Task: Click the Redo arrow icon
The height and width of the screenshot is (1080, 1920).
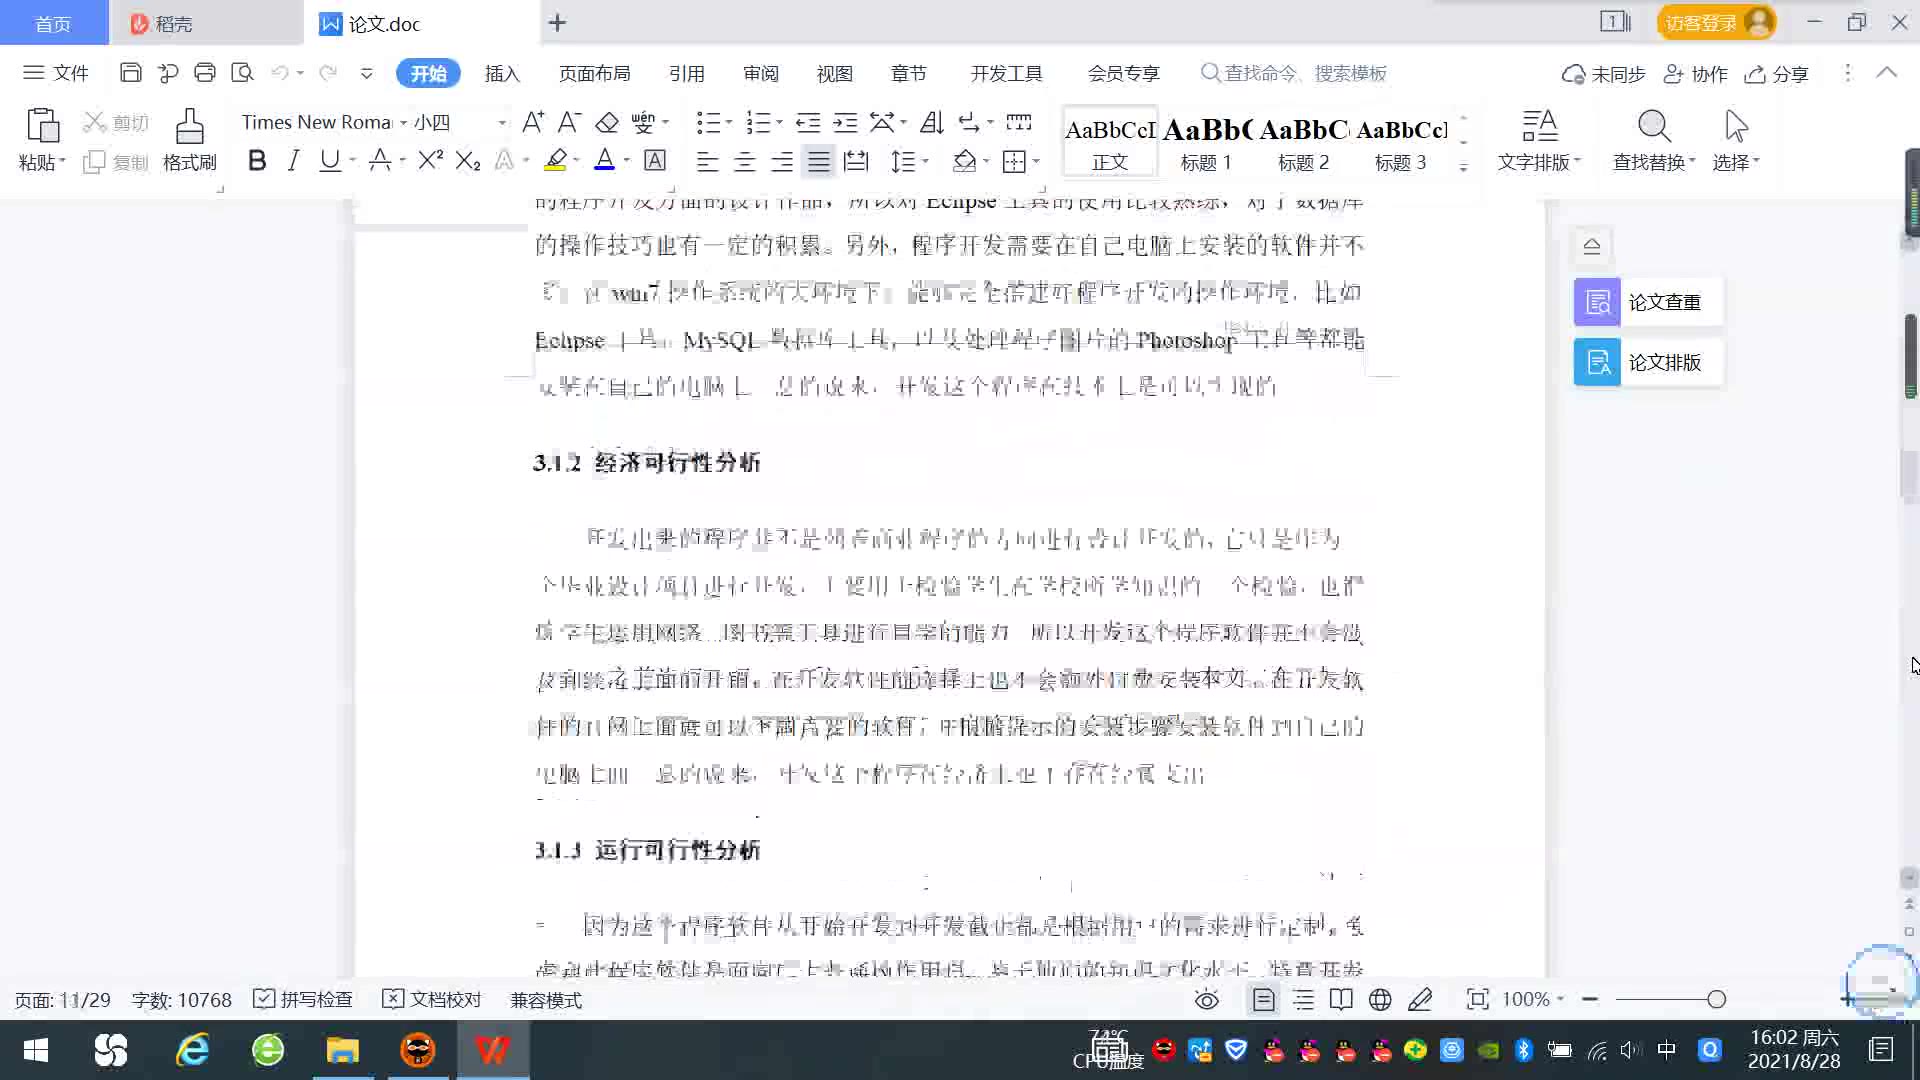Action: (327, 73)
